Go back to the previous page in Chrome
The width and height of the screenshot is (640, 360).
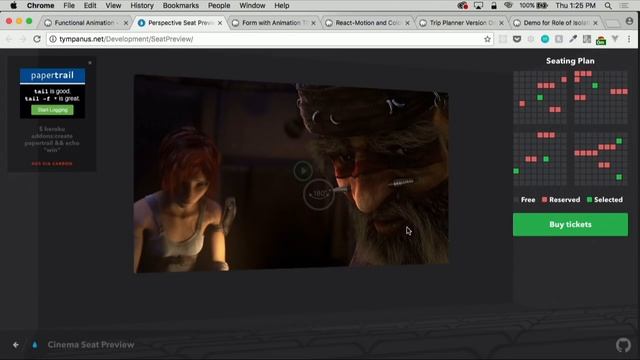(9, 39)
